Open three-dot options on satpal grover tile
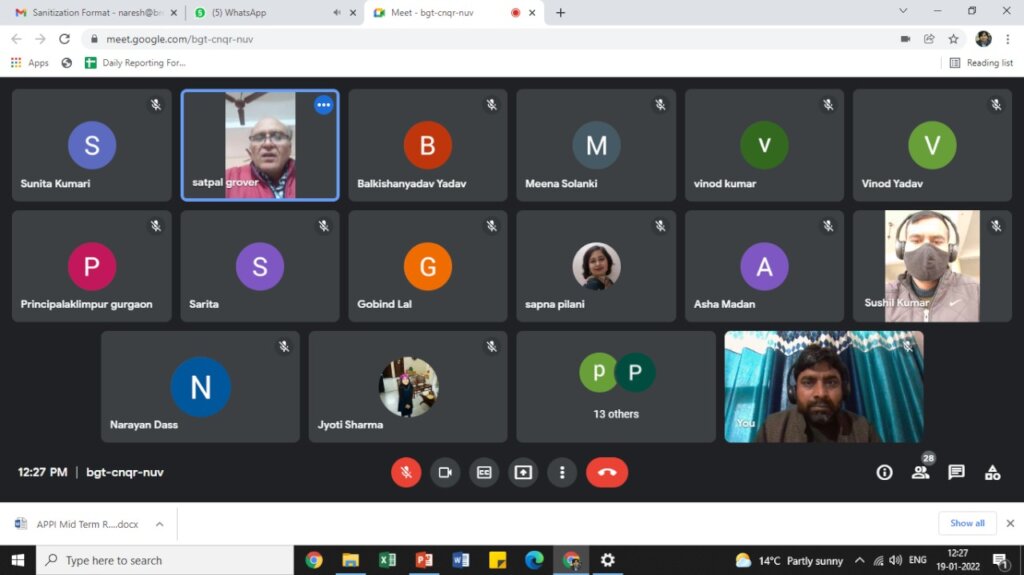The height and width of the screenshot is (575, 1024). click(323, 105)
